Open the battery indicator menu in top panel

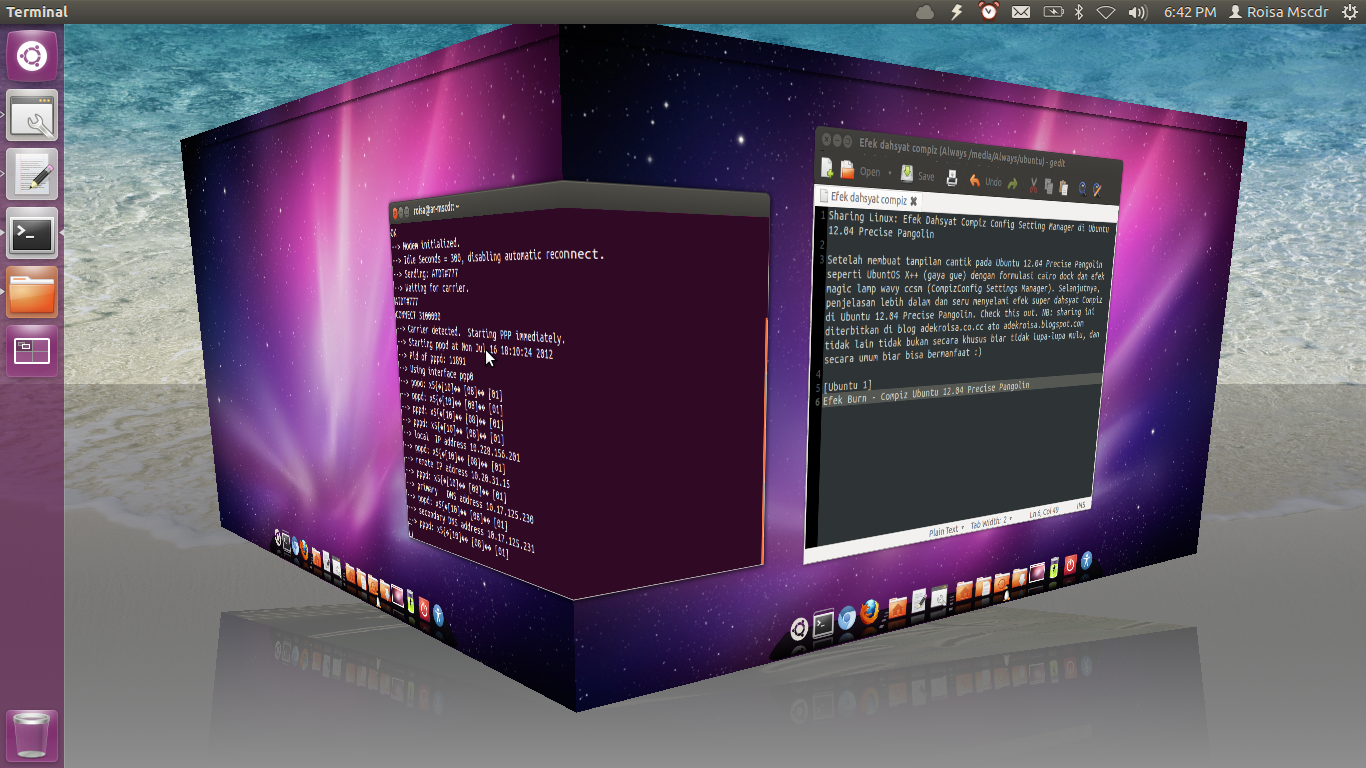pyautogui.click(x=1053, y=12)
